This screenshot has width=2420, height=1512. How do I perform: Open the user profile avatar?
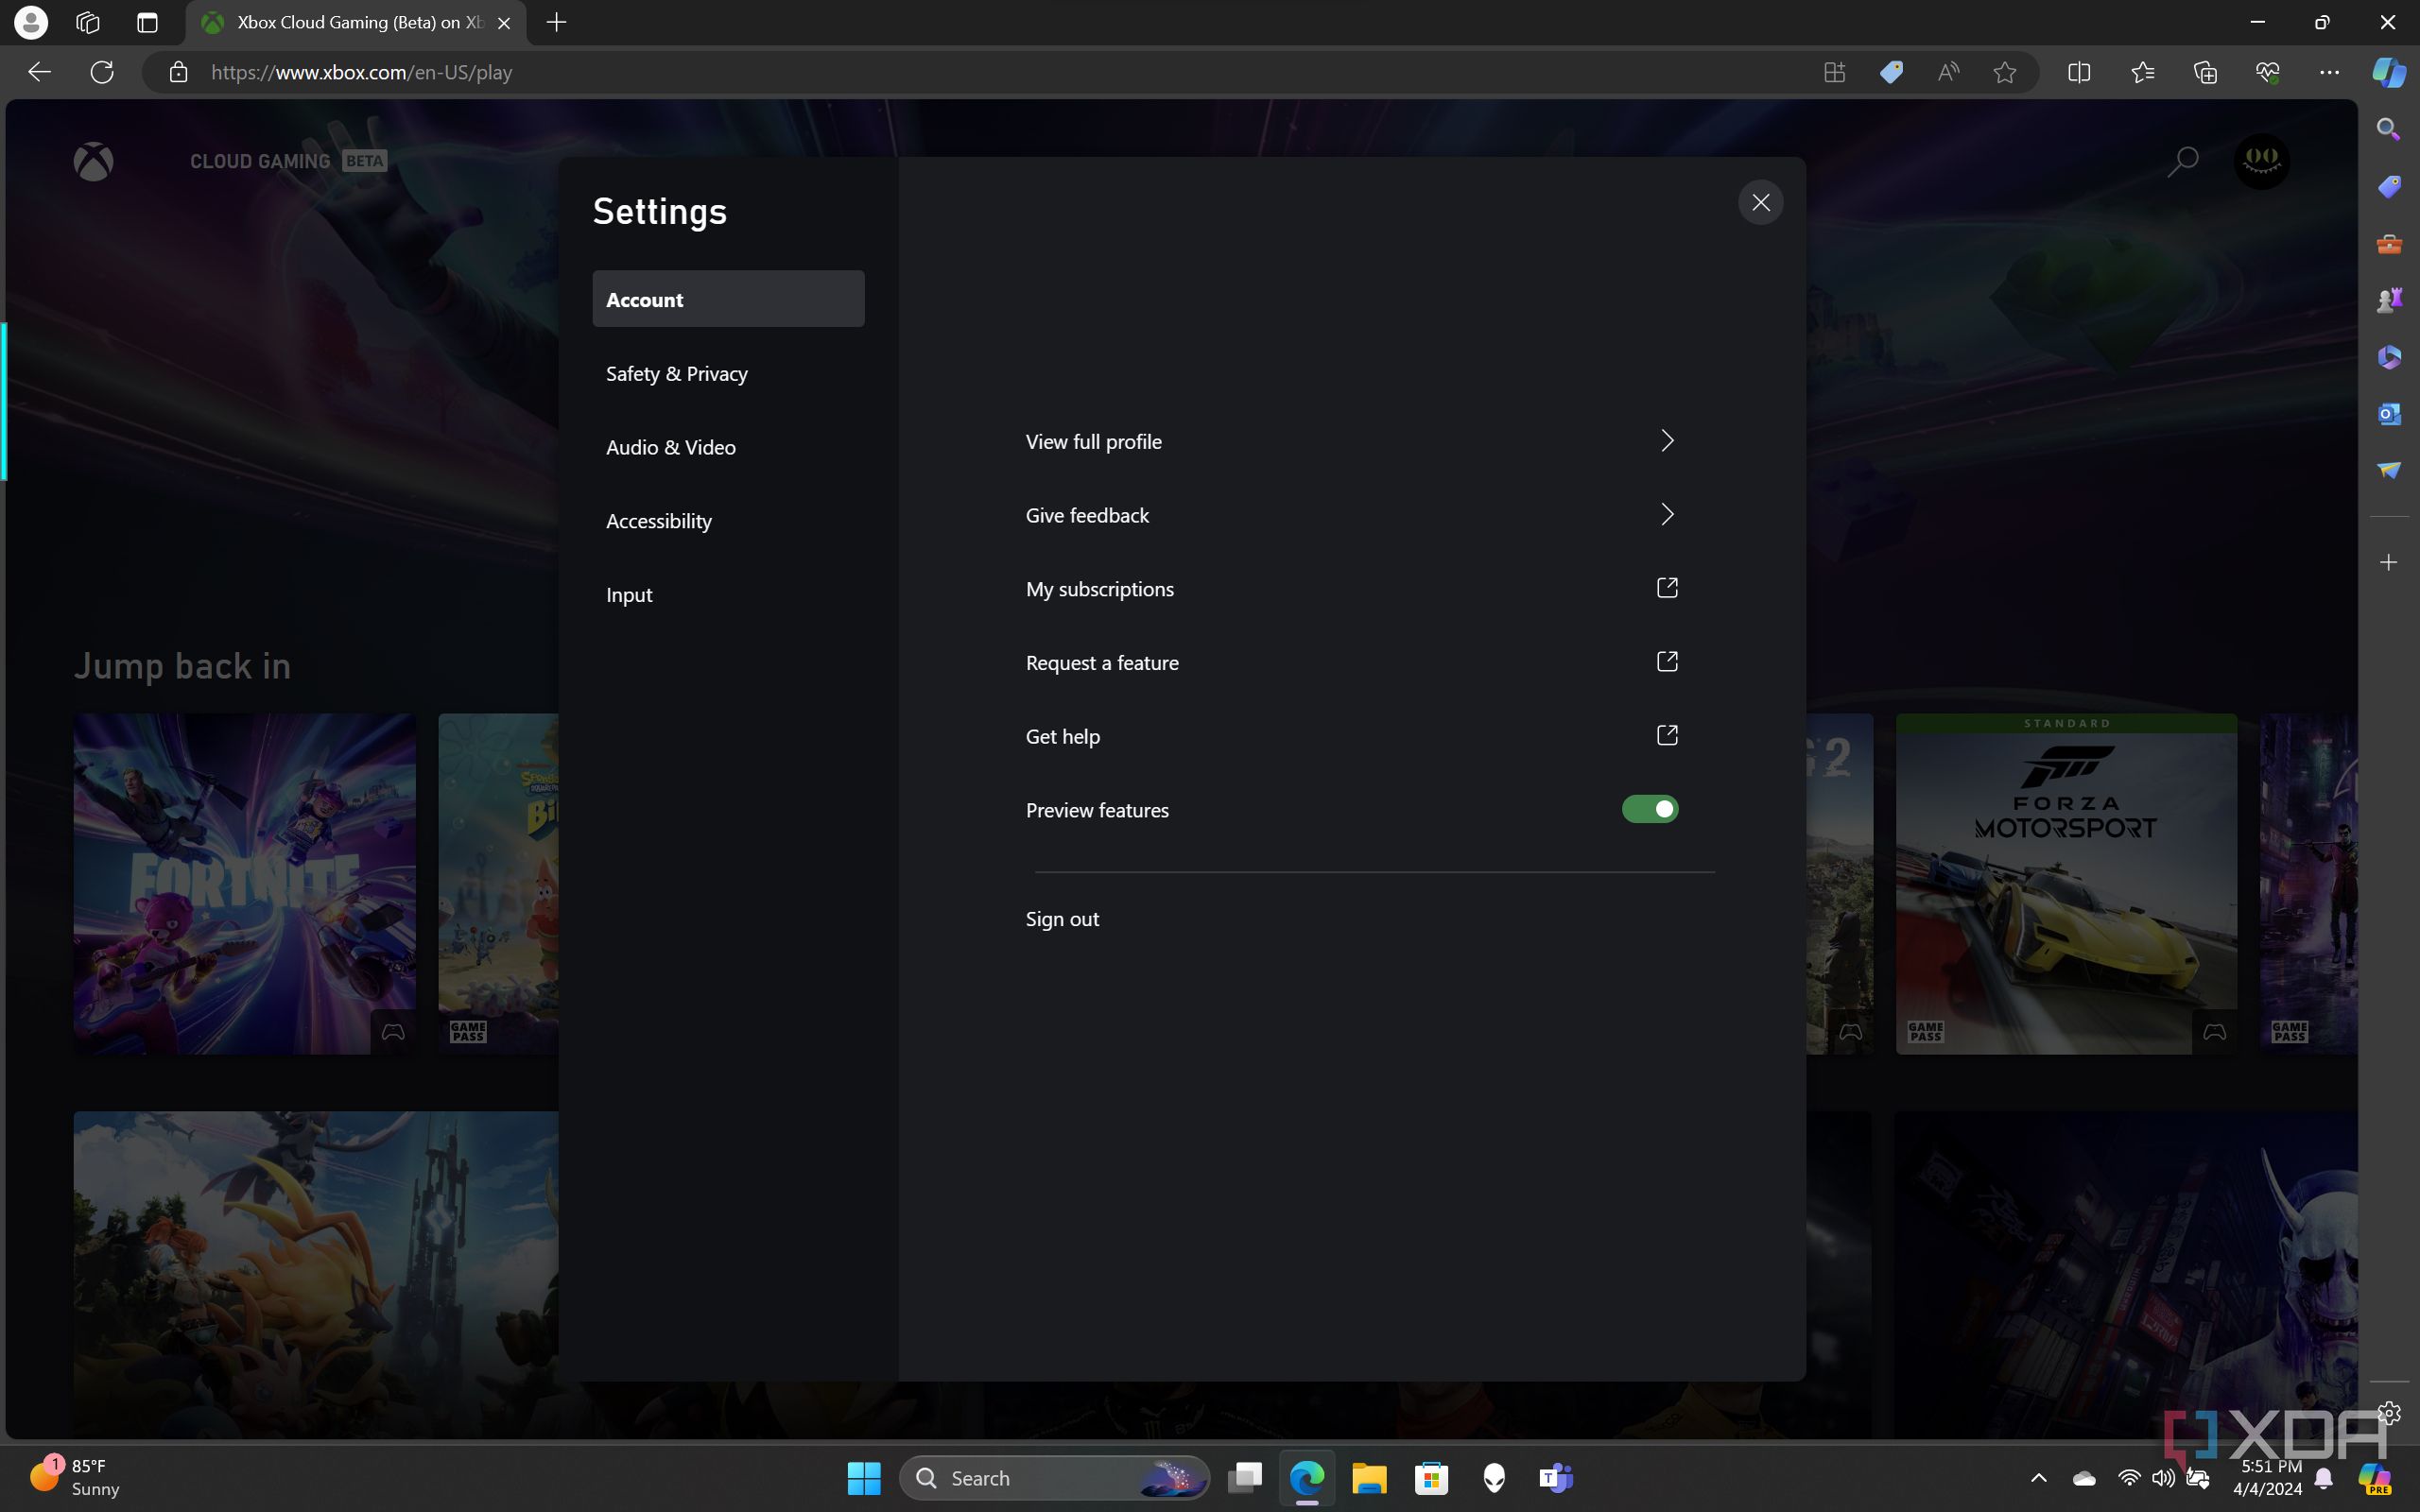point(2261,160)
